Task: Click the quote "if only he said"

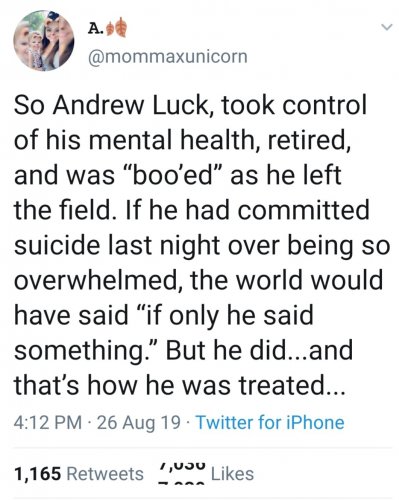Action: [224, 315]
